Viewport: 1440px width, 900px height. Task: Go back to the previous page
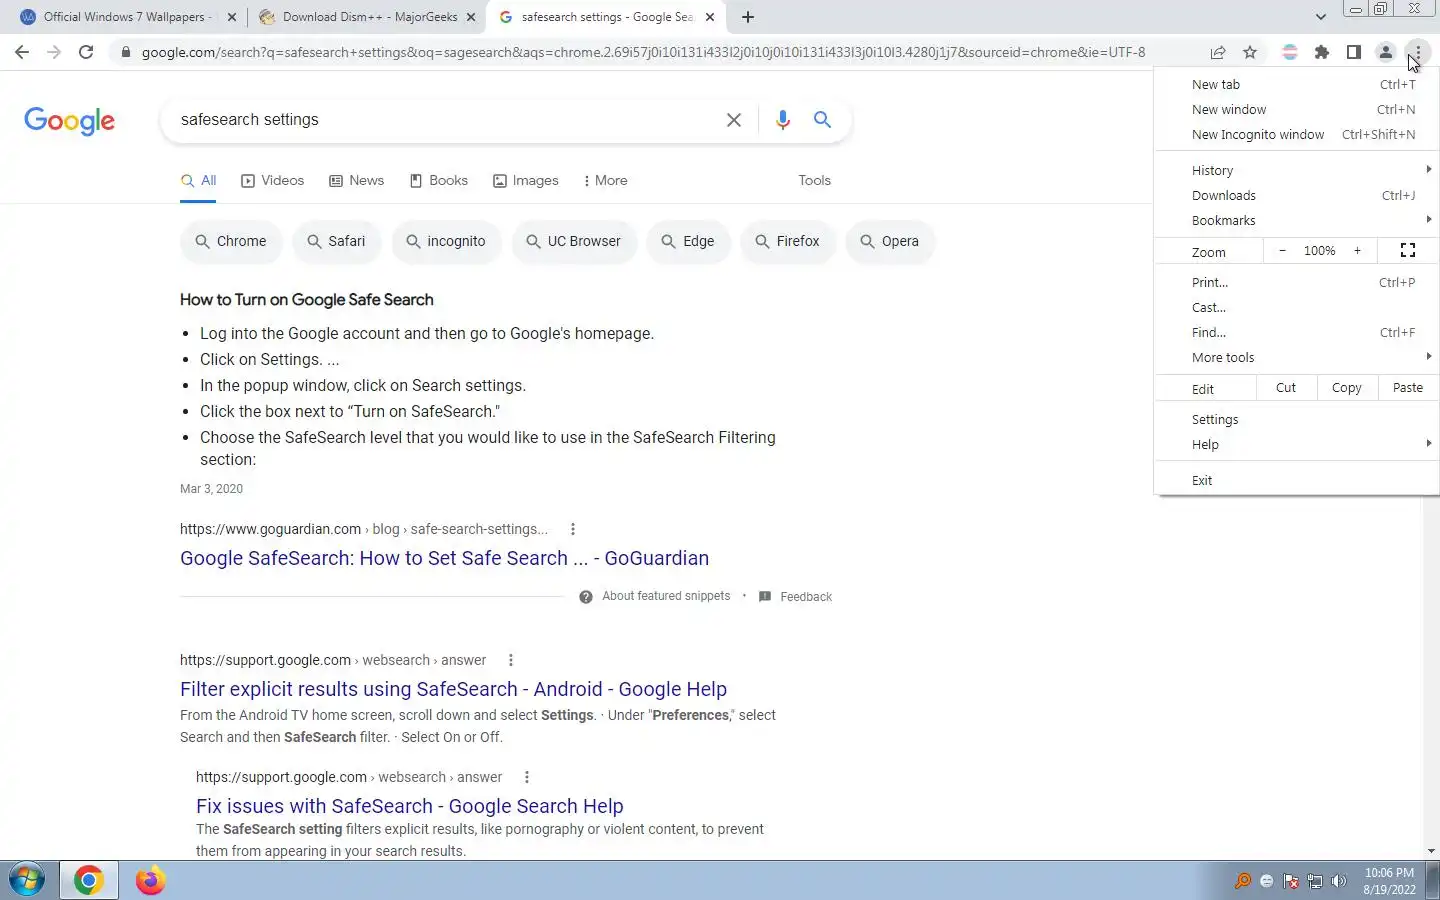[22, 52]
